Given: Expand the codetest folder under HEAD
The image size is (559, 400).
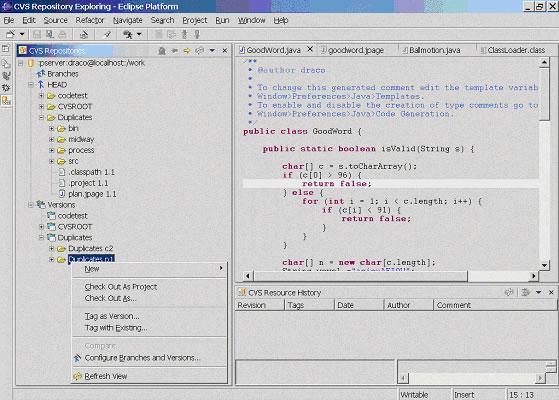Looking at the screenshot, I should pos(41,96).
